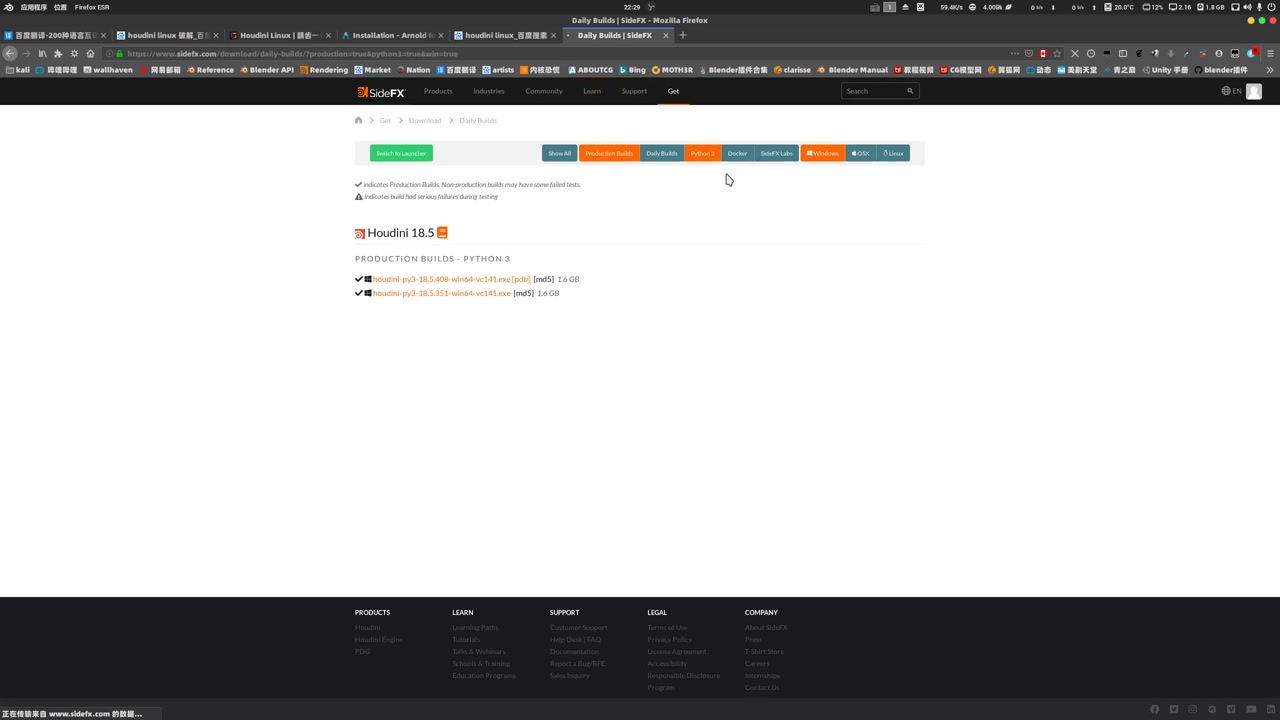Click the search magnifier icon in the header
This screenshot has width=1280, height=720.
click(910, 91)
